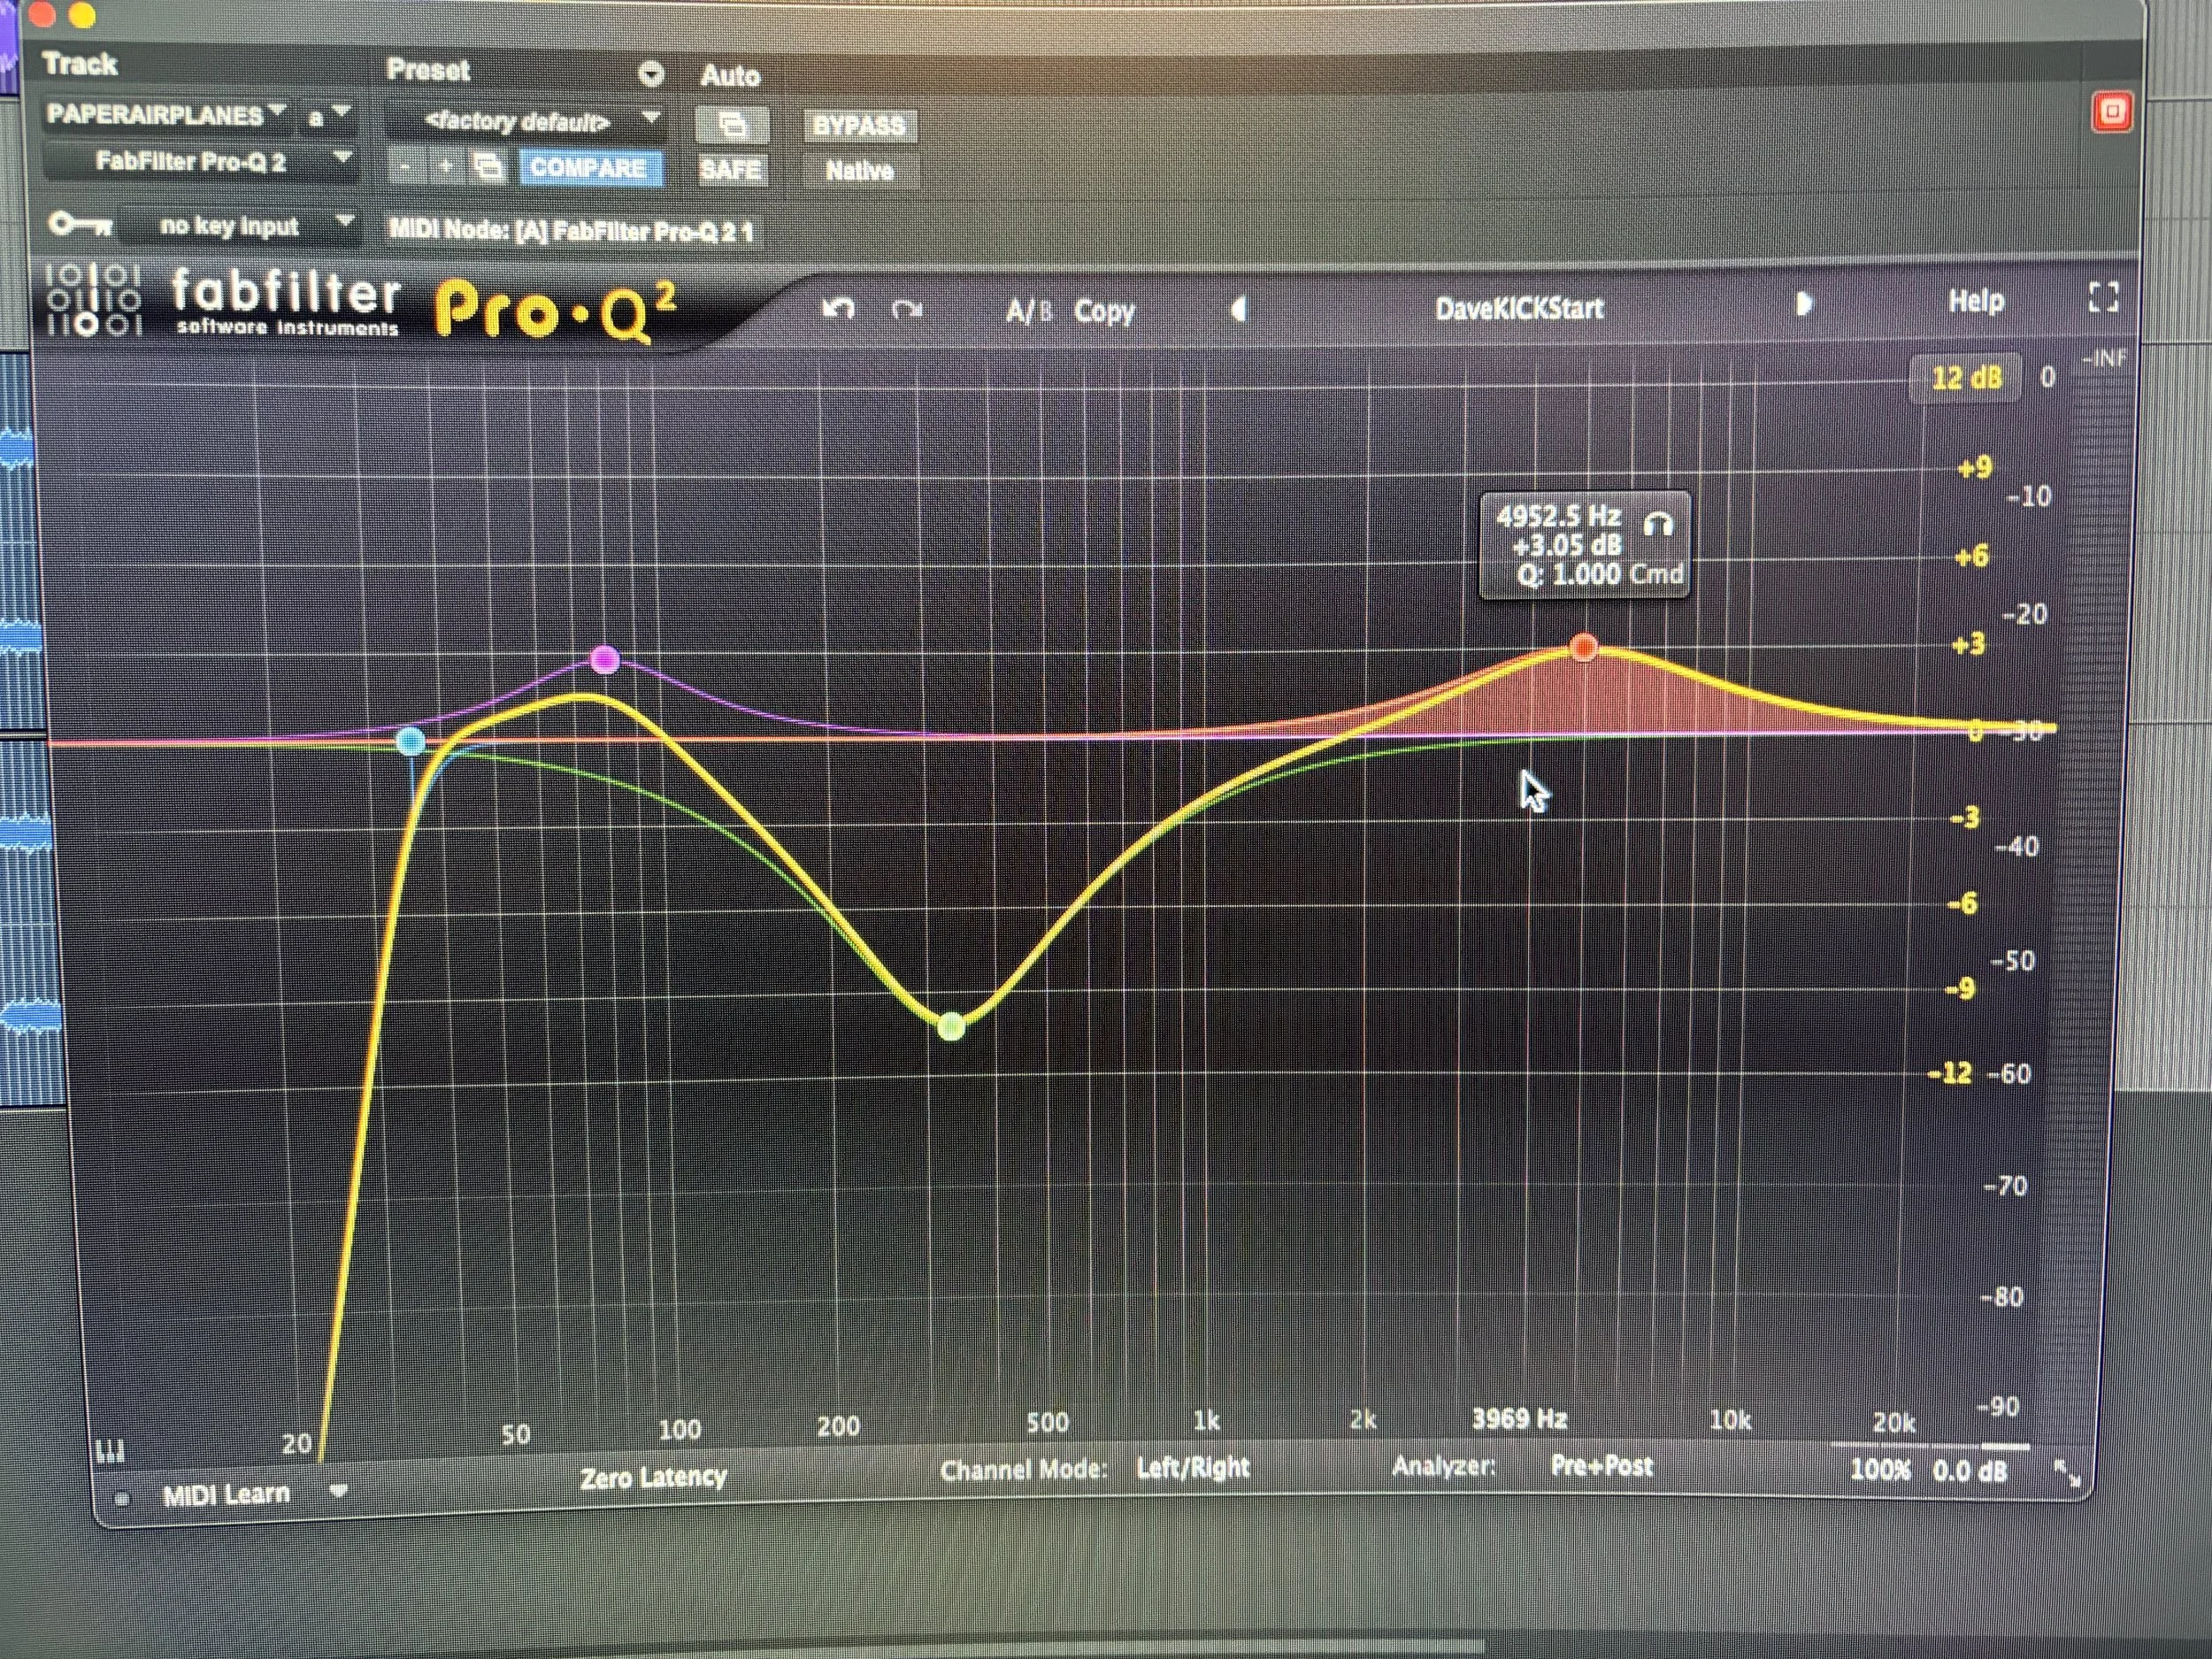Click the undo arrow icon
Viewport: 2212px width, 1659px height.
pos(837,308)
